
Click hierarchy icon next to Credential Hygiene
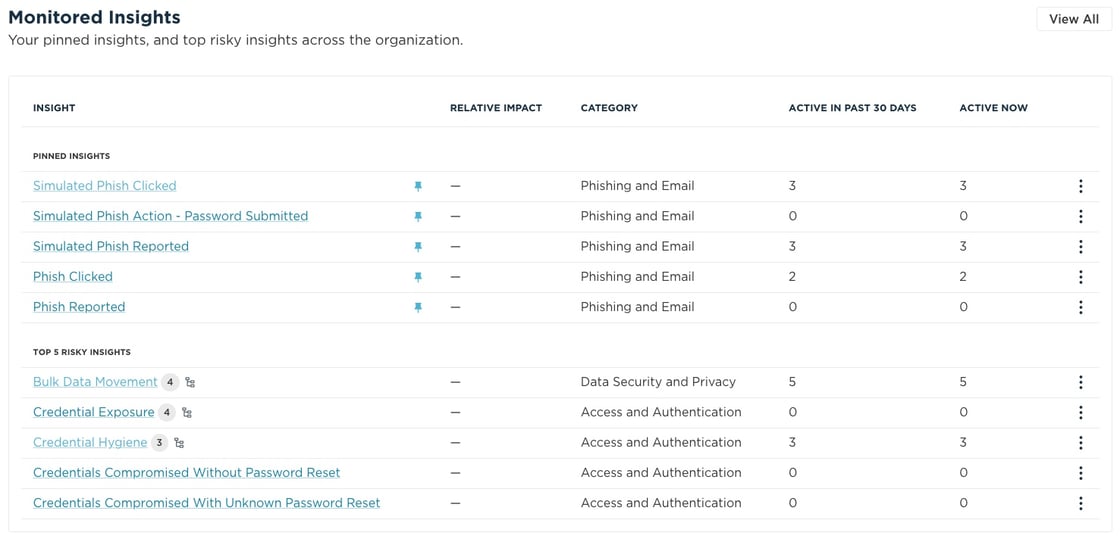(x=179, y=443)
